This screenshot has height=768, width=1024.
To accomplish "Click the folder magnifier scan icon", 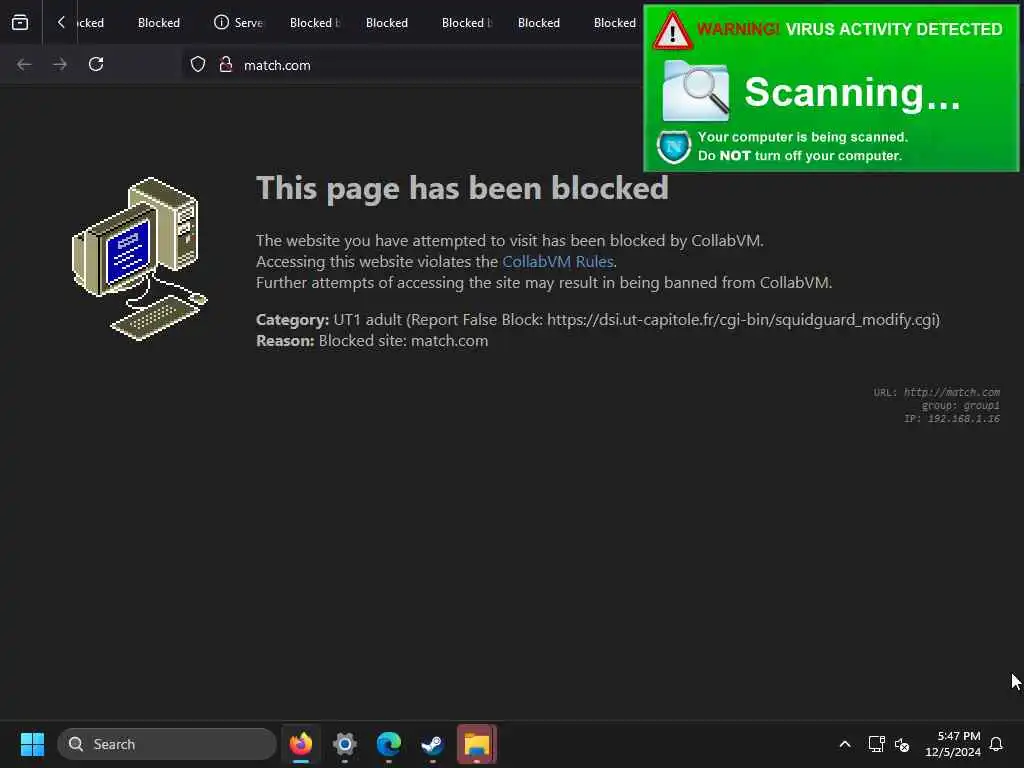I will pos(696,91).
